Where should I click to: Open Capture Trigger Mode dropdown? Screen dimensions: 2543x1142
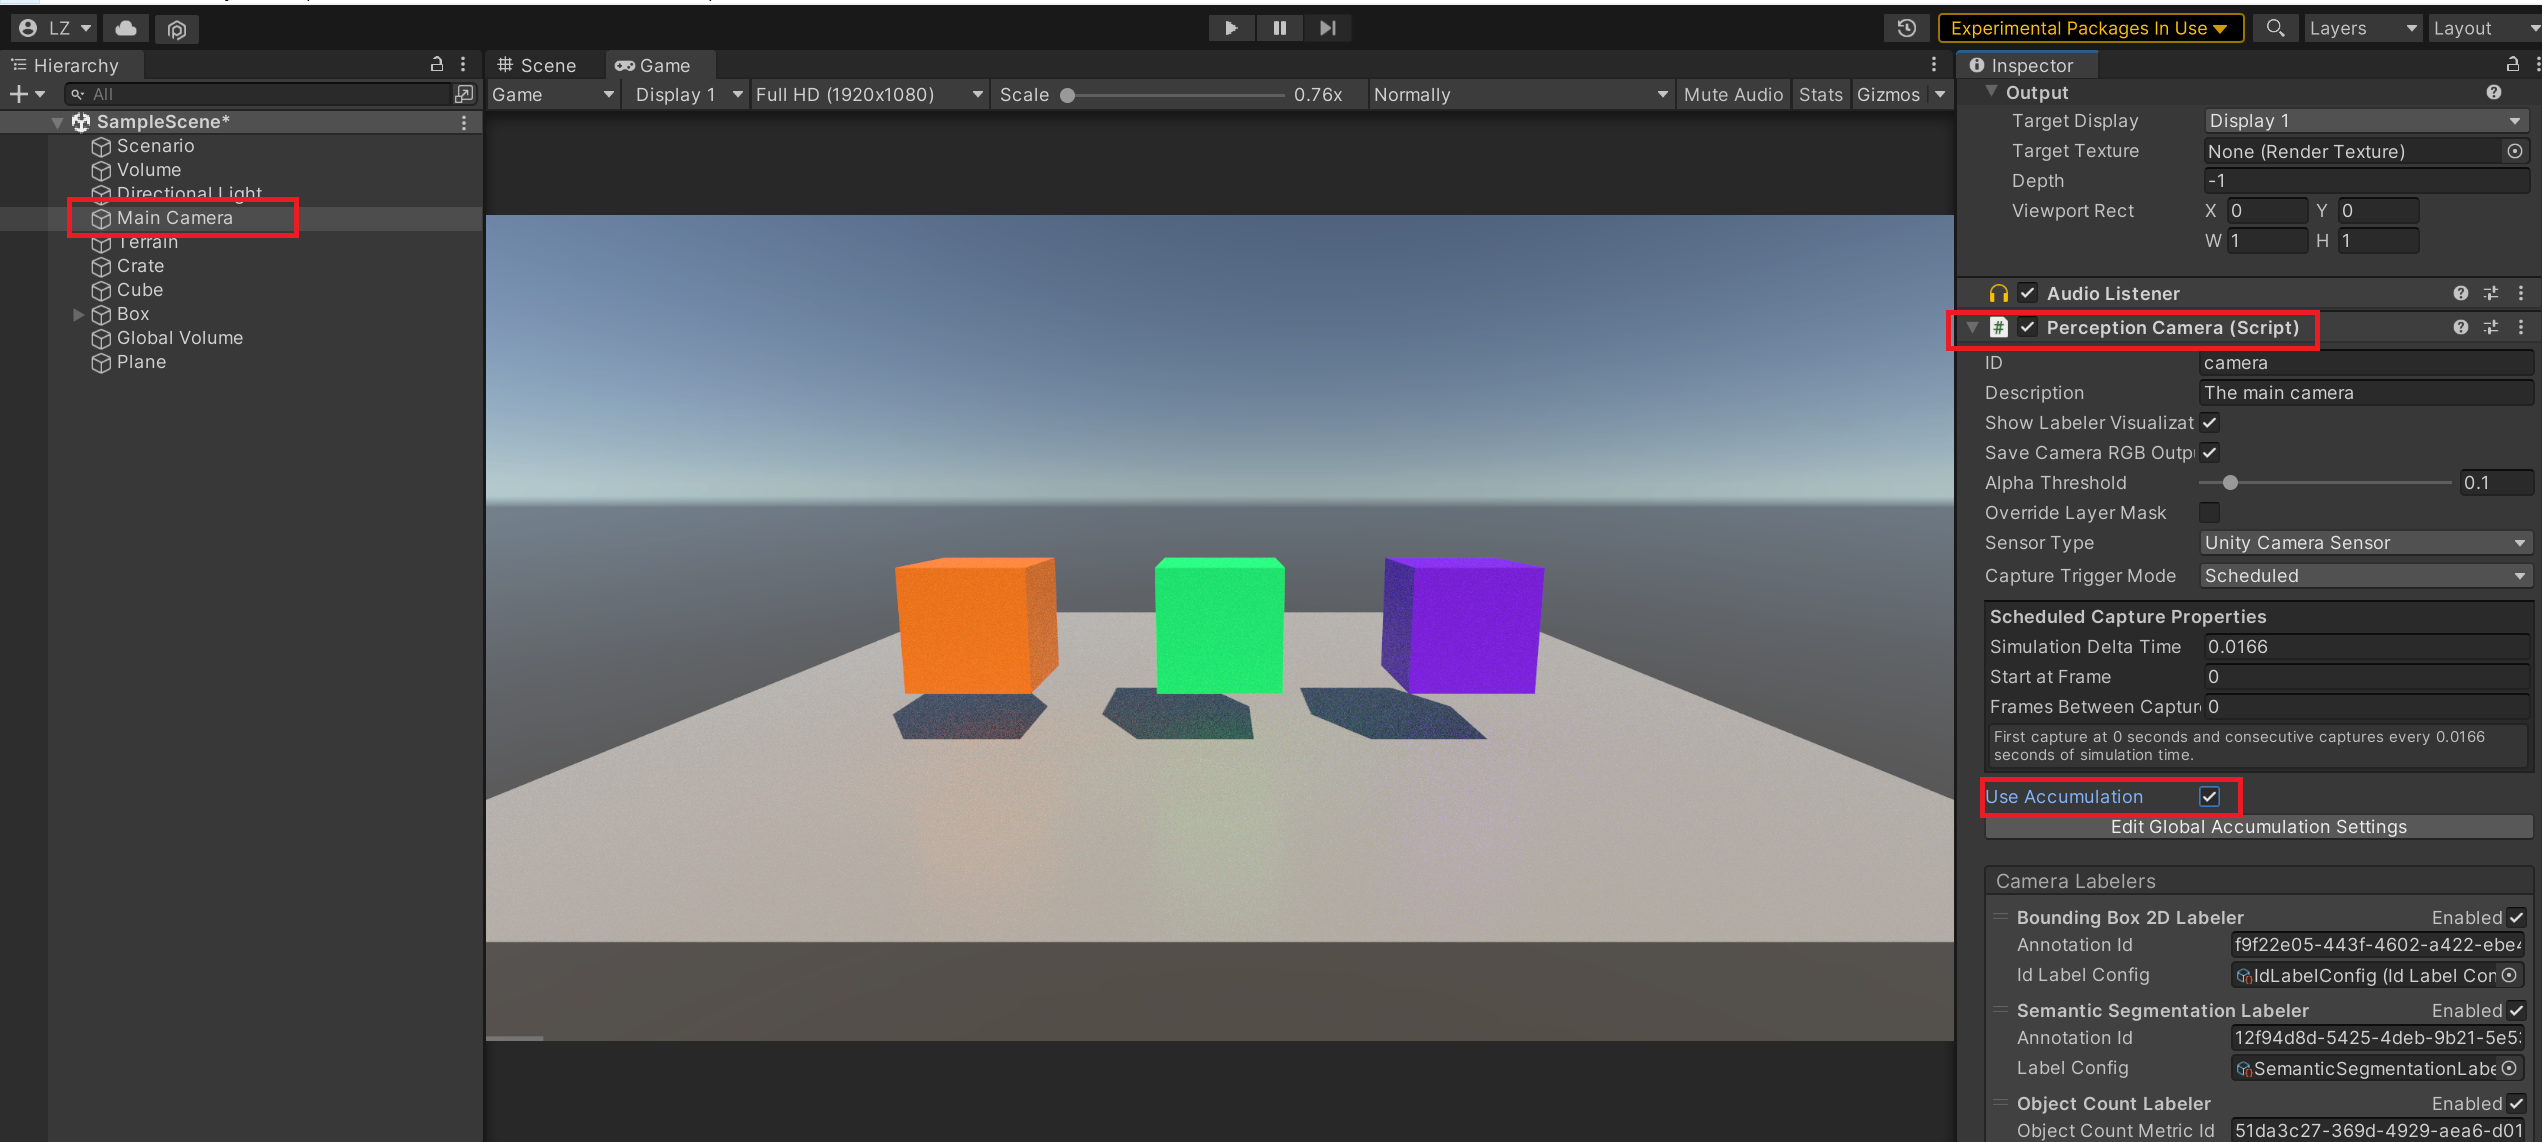(x=2364, y=575)
